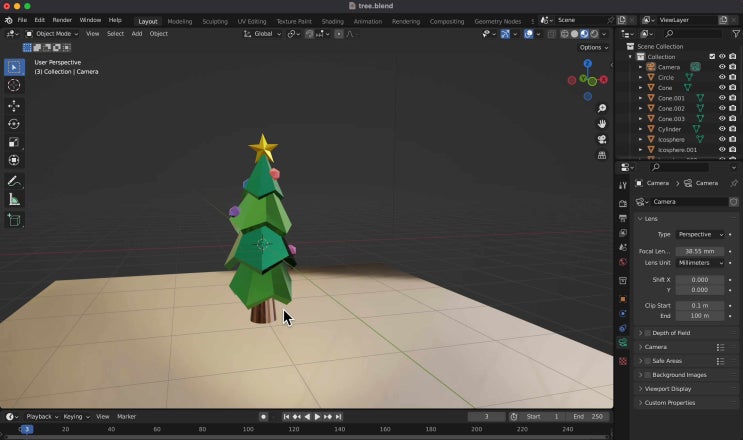Select the Move tool in the toolbar

[x=14, y=106]
